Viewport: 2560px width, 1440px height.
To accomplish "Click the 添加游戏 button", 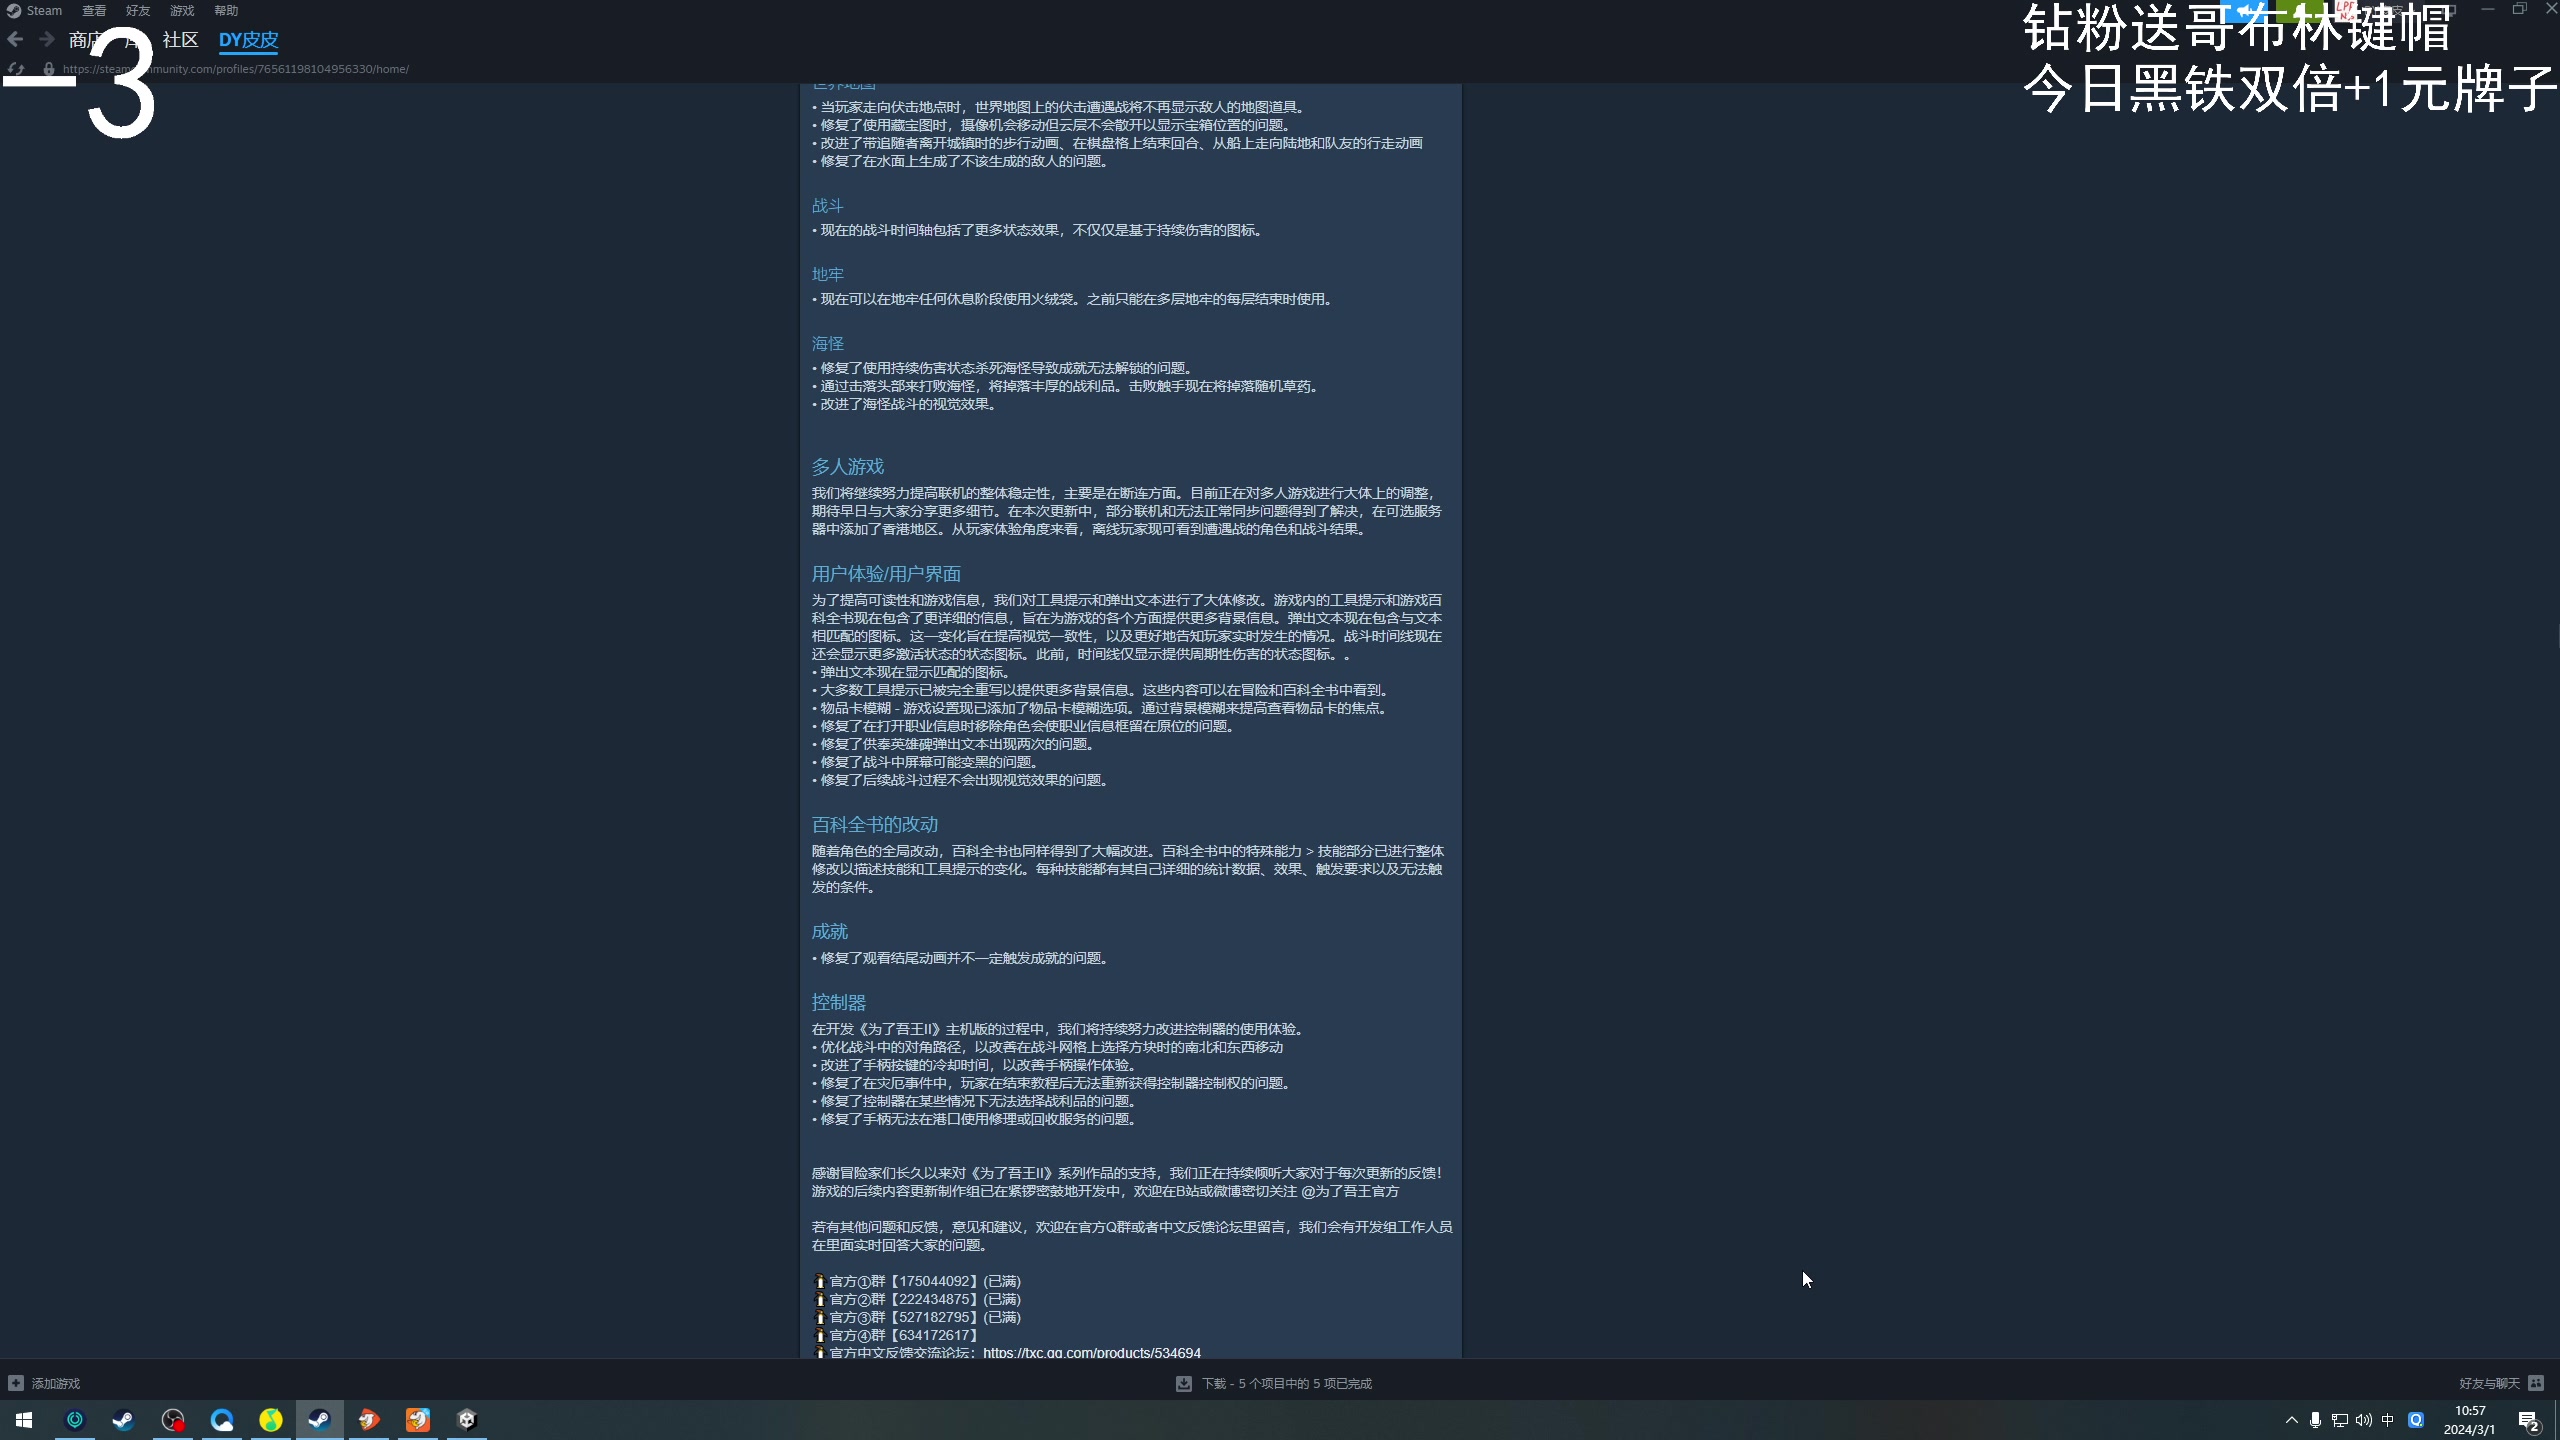I will [55, 1383].
